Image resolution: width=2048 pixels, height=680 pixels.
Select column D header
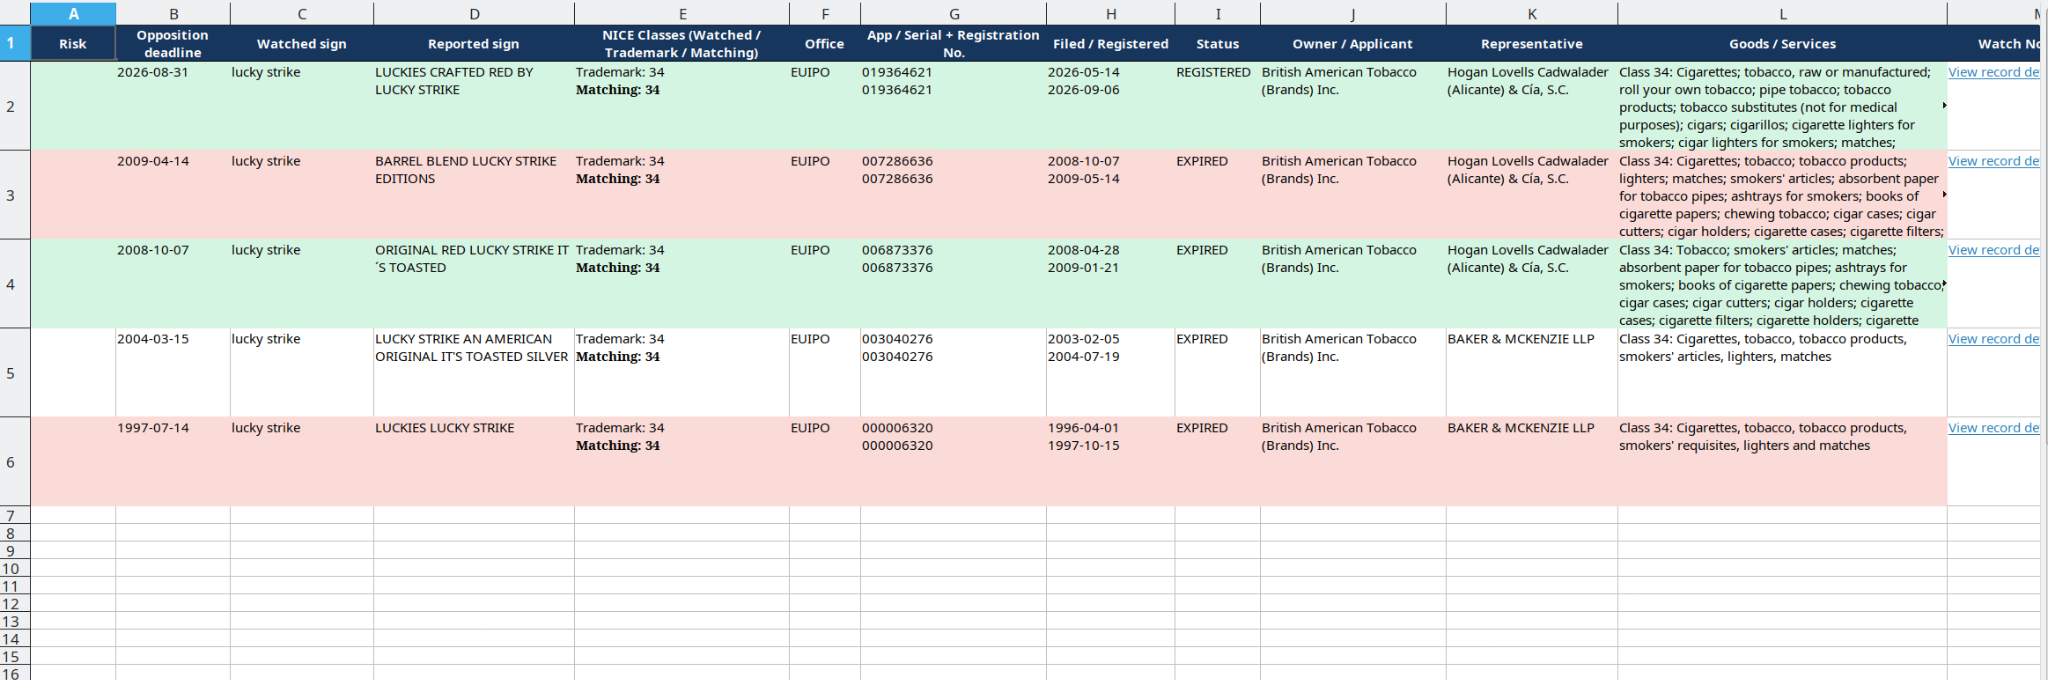[x=474, y=14]
